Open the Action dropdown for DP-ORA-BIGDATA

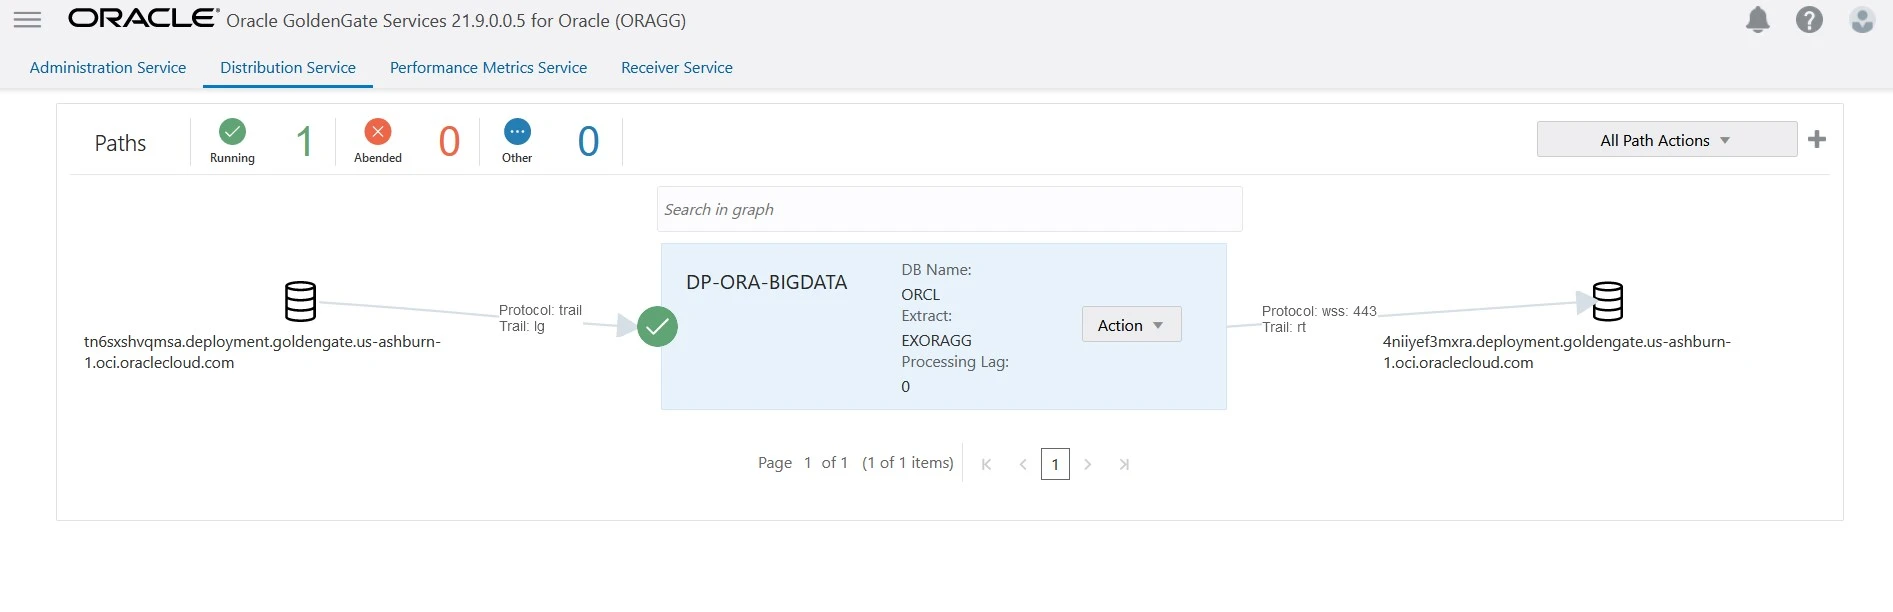click(1131, 325)
